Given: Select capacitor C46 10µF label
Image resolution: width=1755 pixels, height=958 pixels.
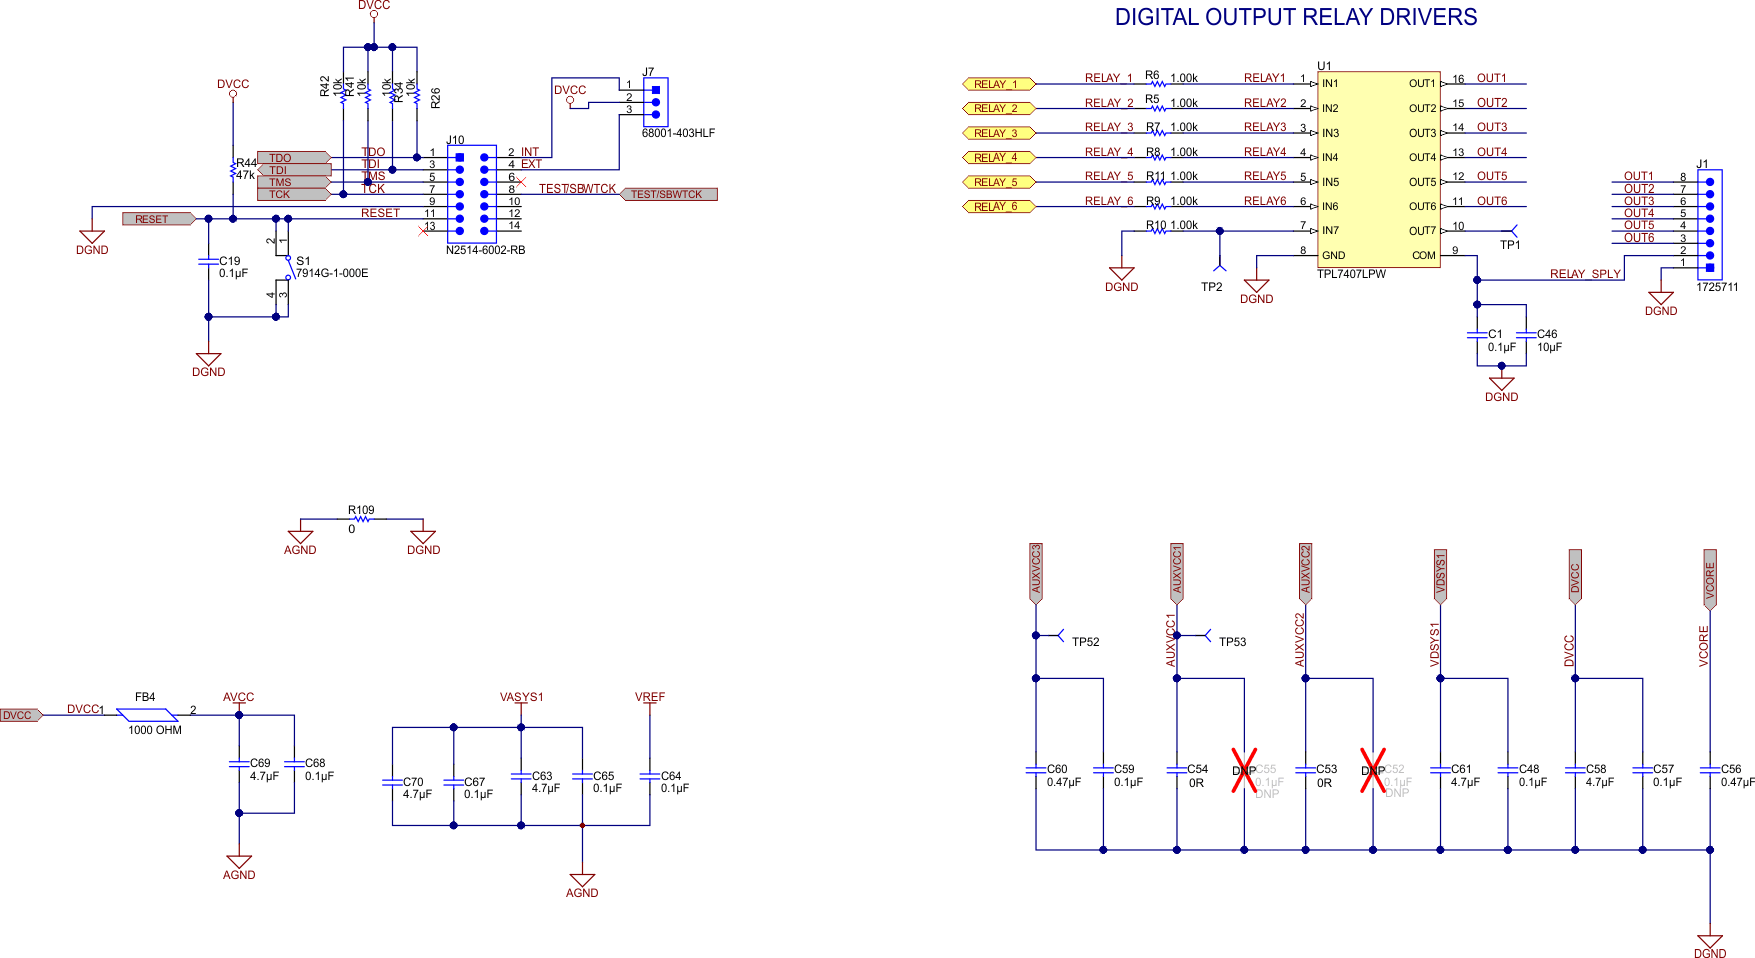Looking at the screenshot, I should click(1548, 341).
